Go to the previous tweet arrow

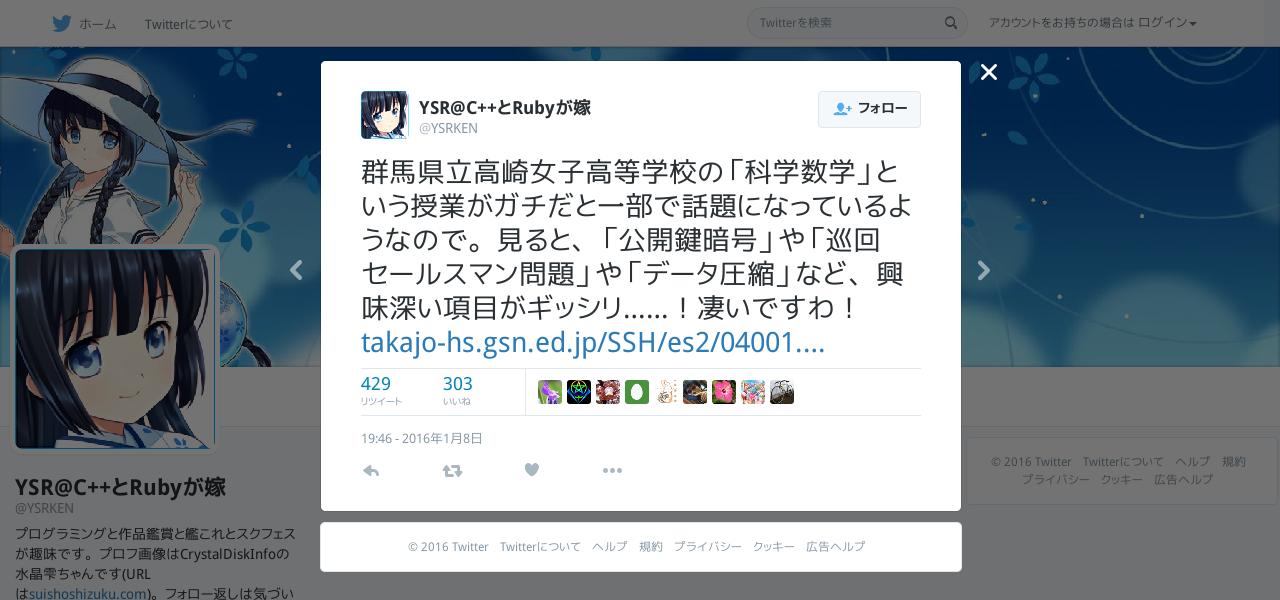pyautogui.click(x=296, y=270)
